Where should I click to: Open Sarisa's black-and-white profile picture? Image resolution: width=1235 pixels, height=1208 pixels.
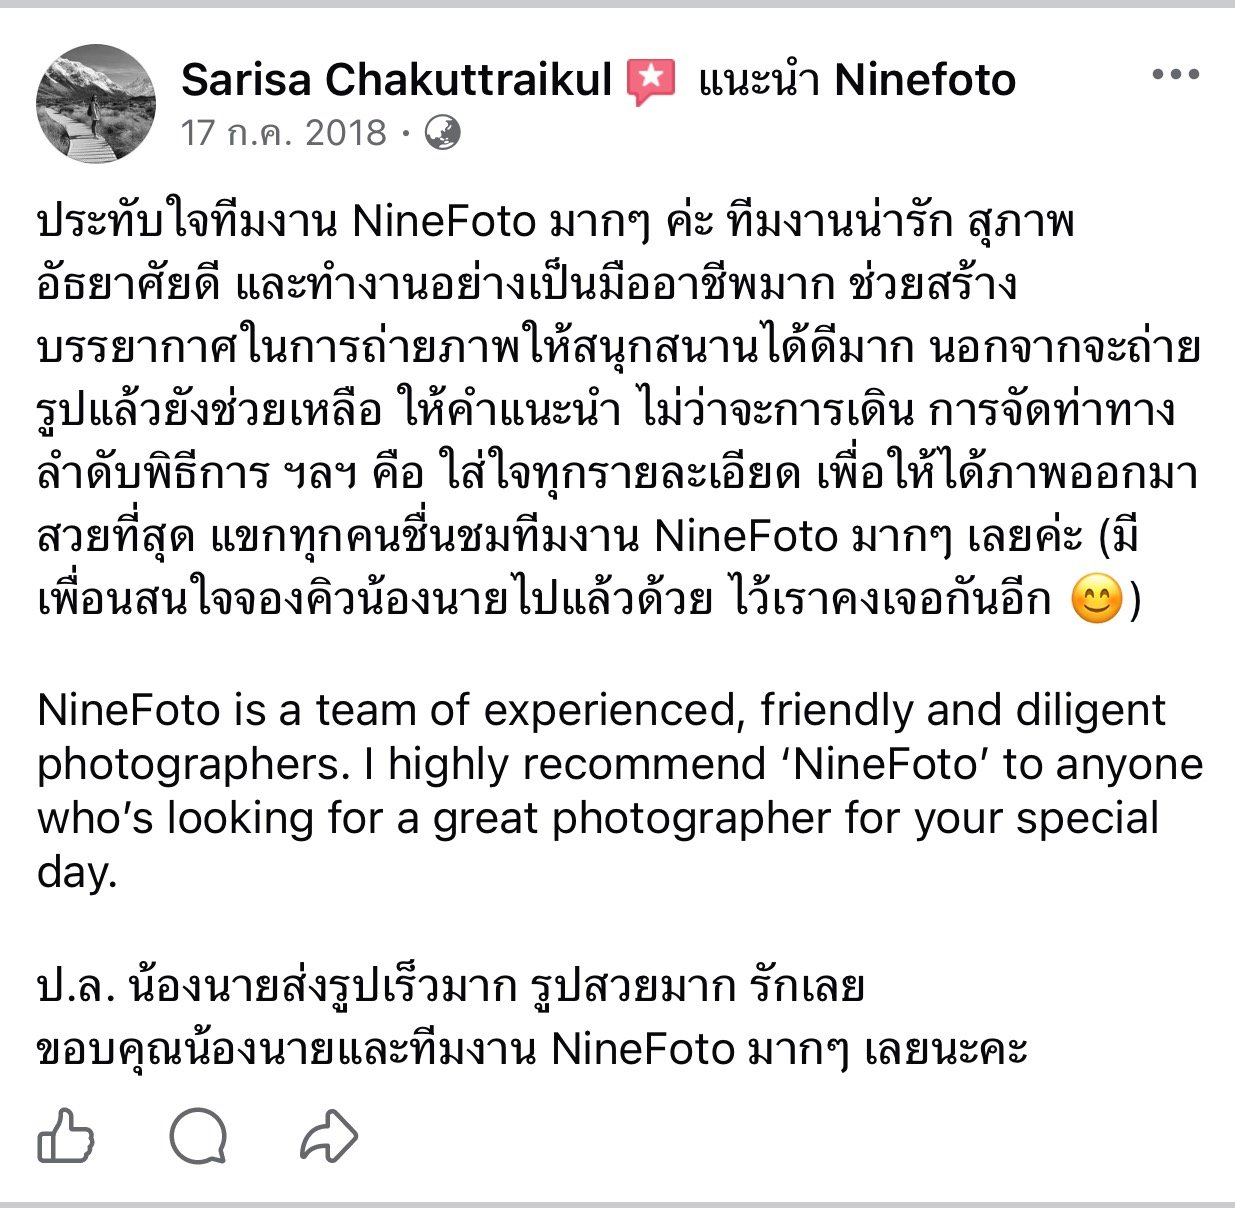tap(96, 103)
